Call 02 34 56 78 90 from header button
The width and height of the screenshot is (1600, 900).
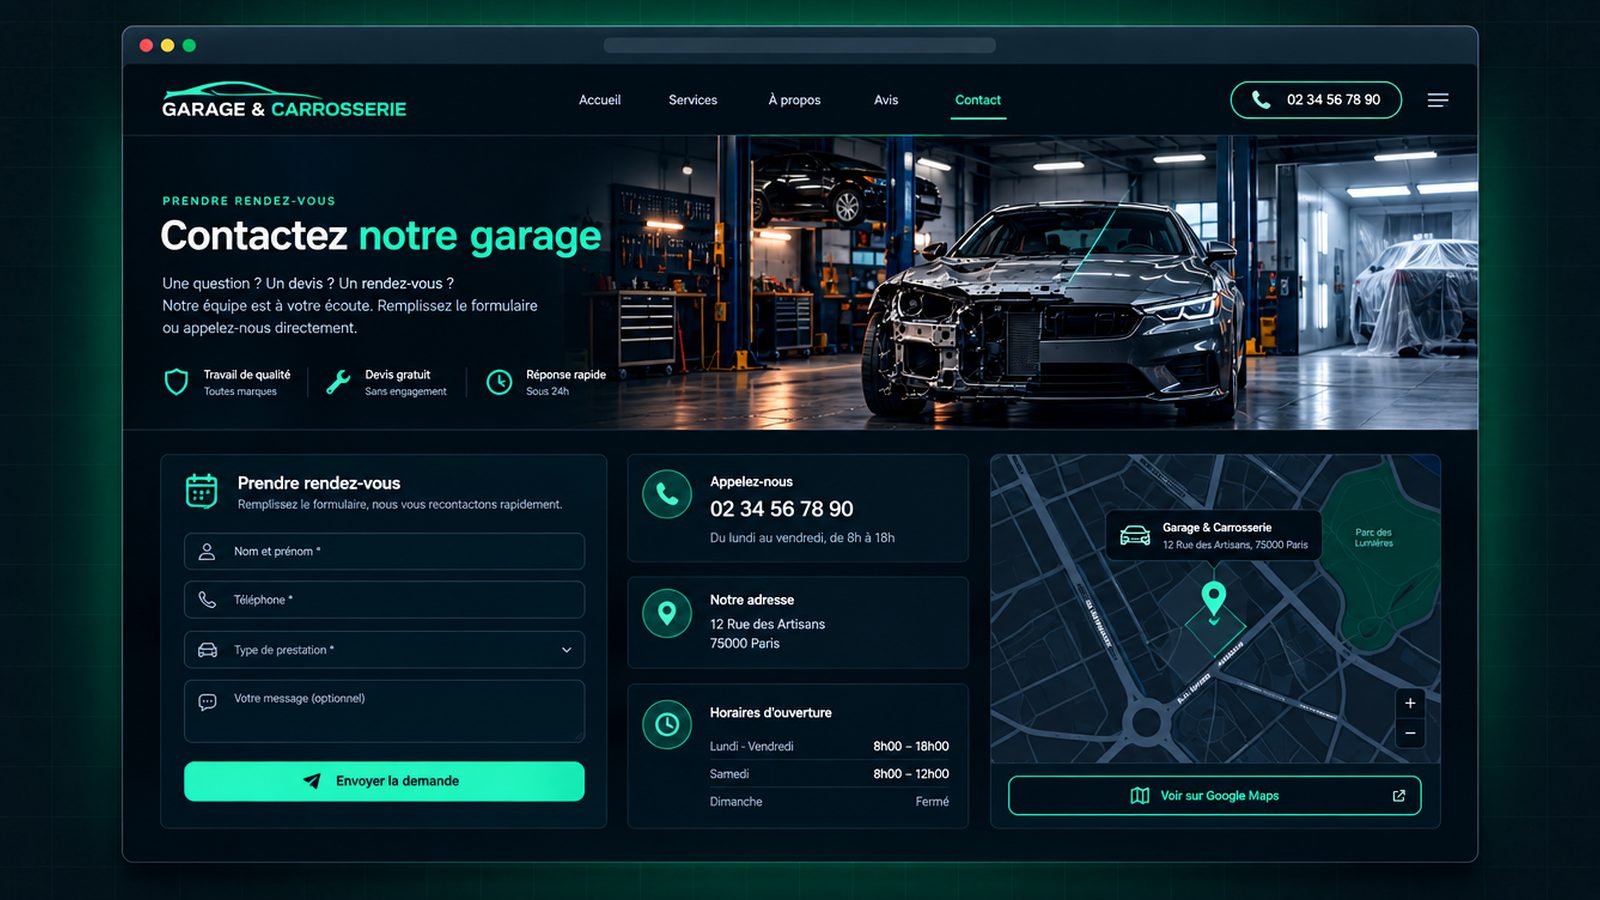[x=1316, y=100]
